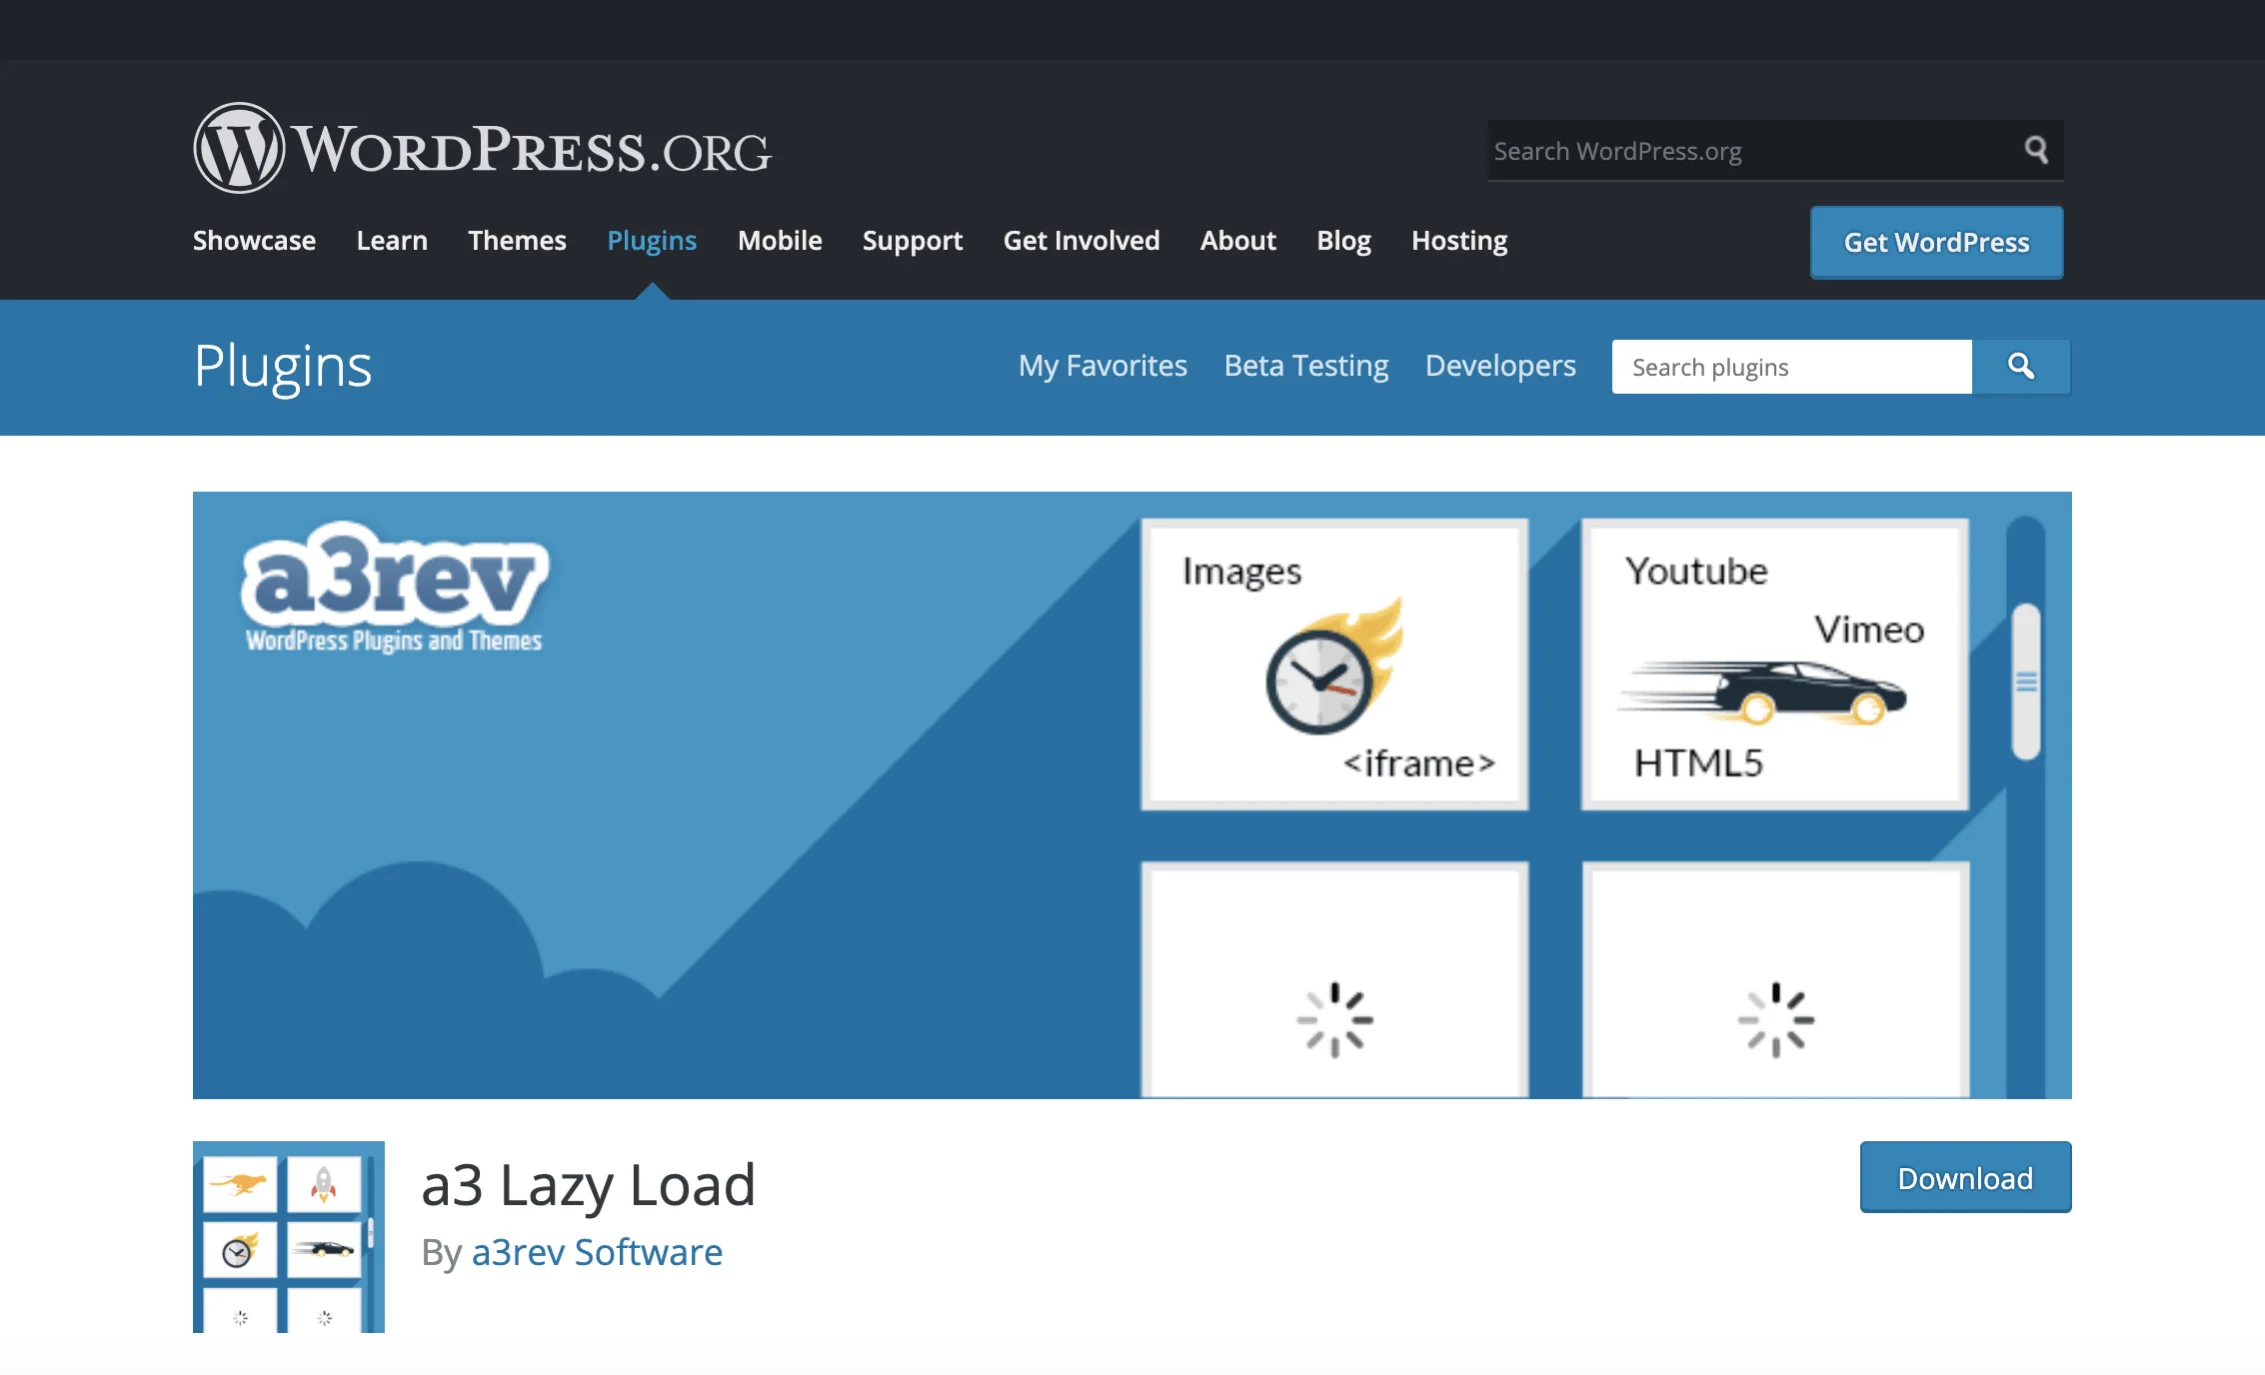
Task: Open the Developers link
Action: 1499,366
